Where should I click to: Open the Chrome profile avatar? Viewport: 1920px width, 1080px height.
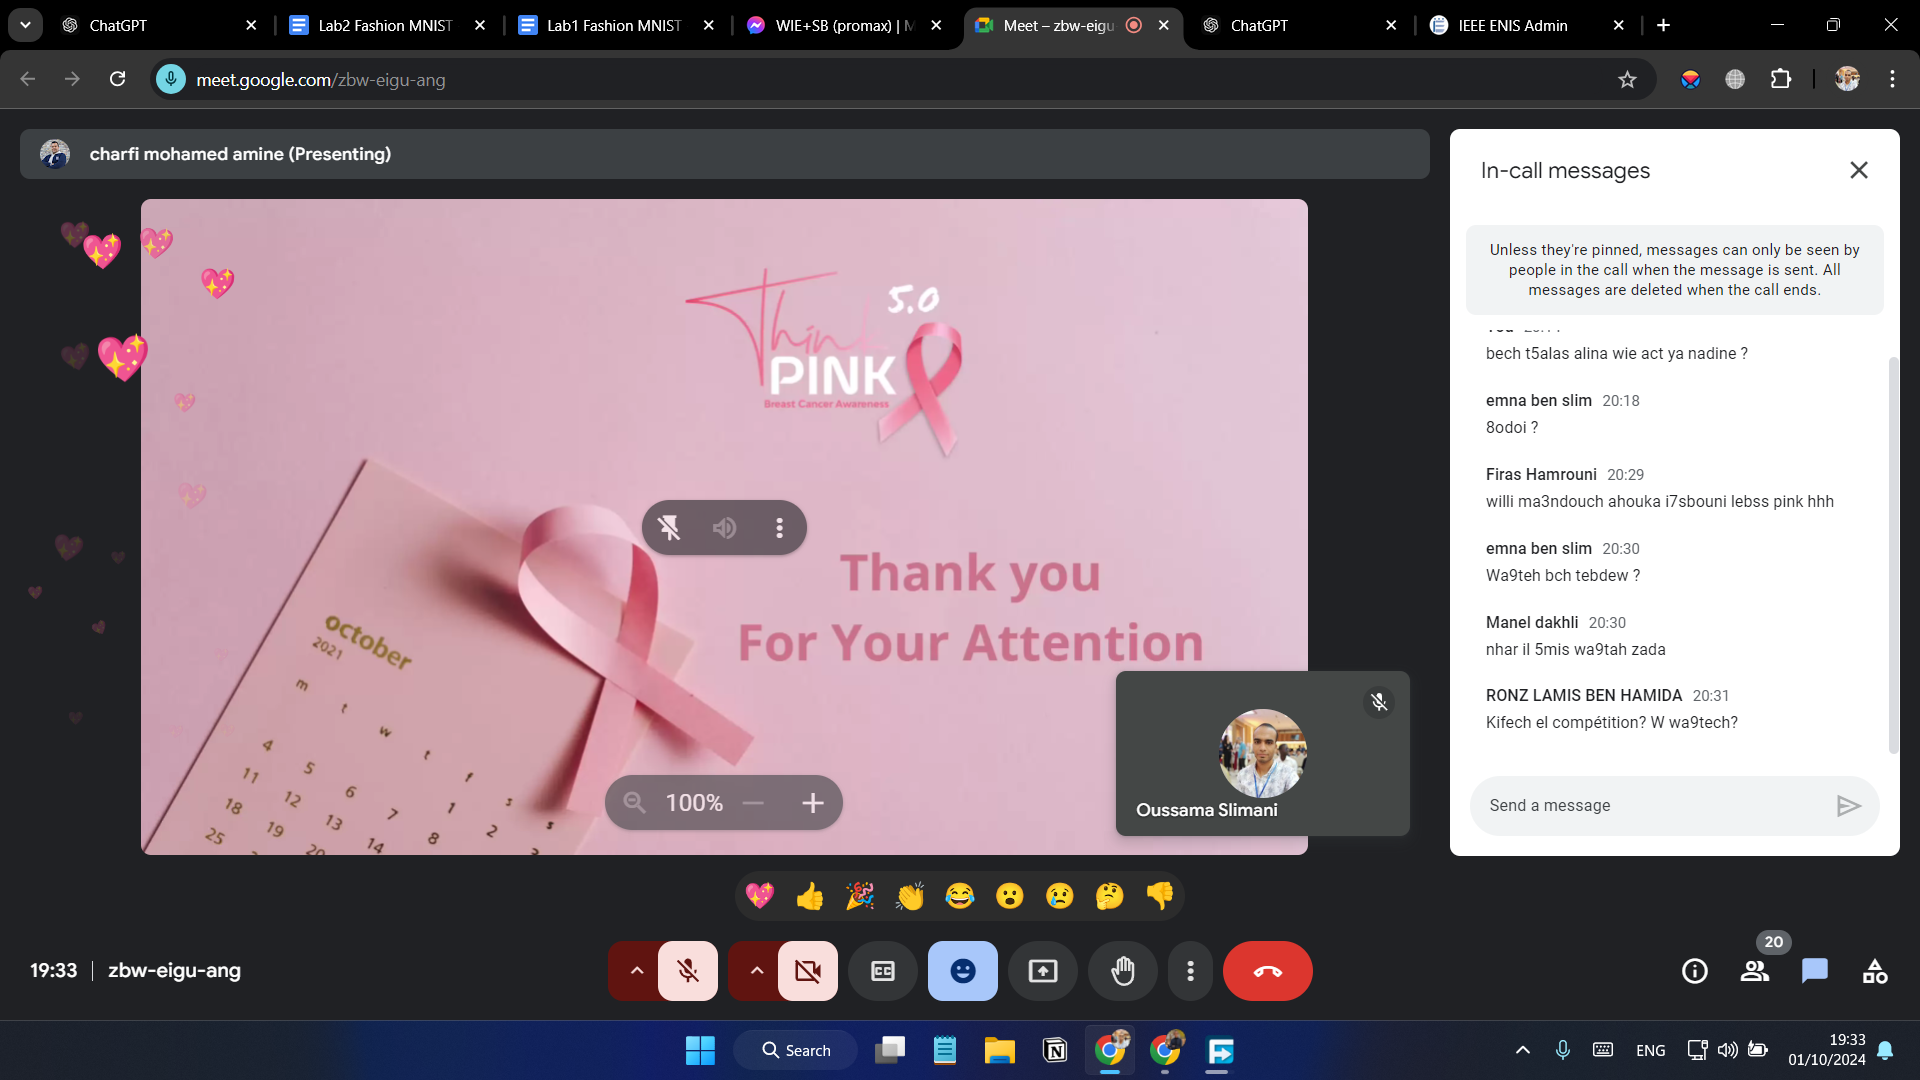click(1847, 79)
